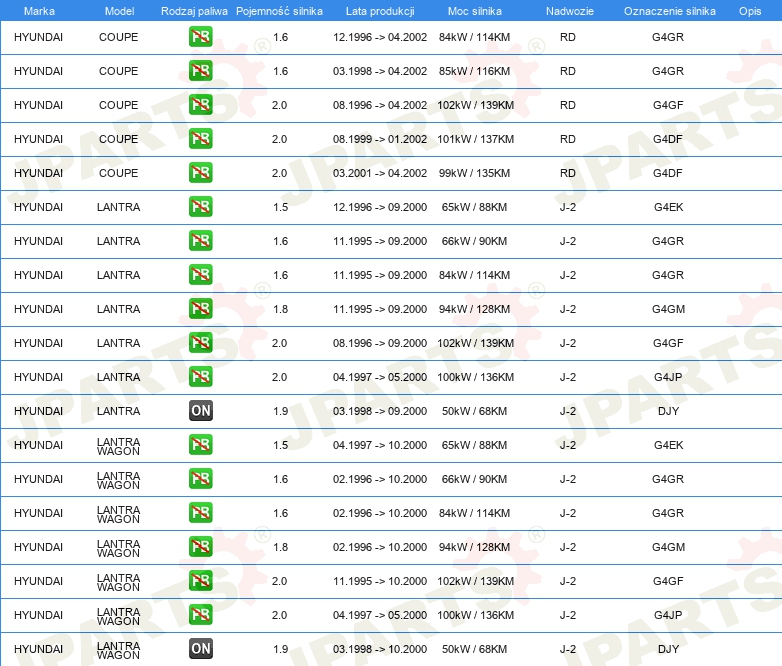Image resolution: width=782 pixels, height=666 pixels.
Task: Click petrol icon in COUPE 84kW/114KM row
Action: [200, 37]
